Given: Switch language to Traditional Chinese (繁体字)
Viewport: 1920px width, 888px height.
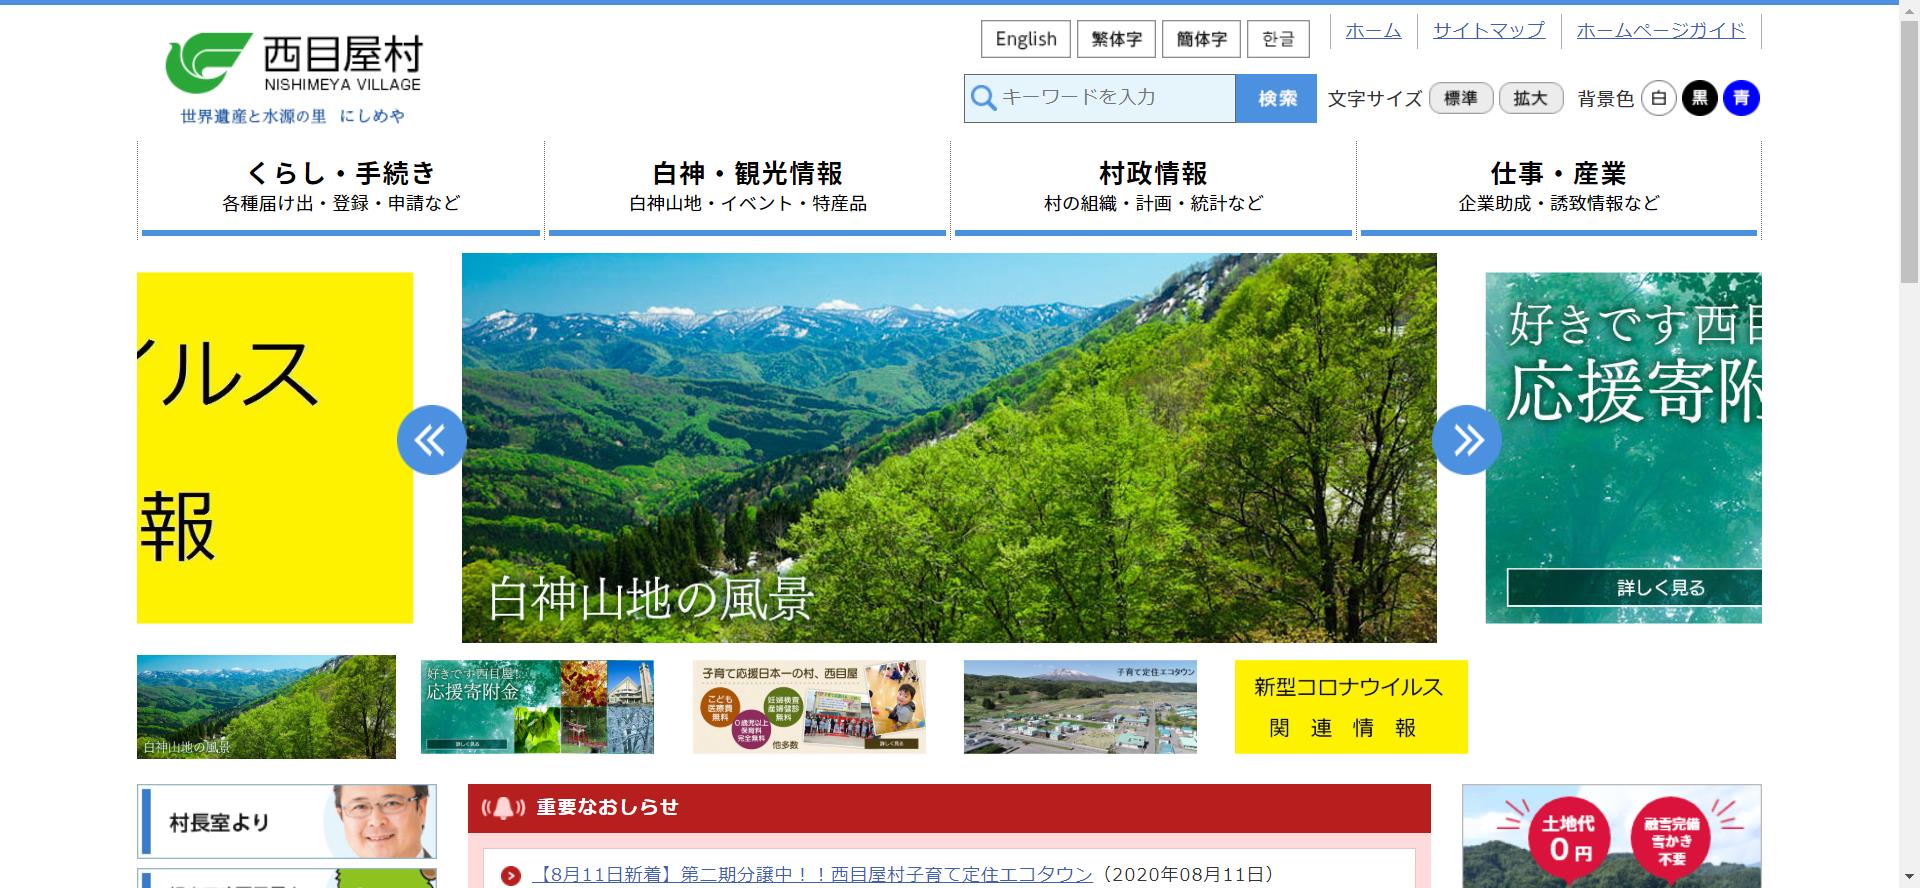Looking at the screenshot, I should coord(1116,39).
